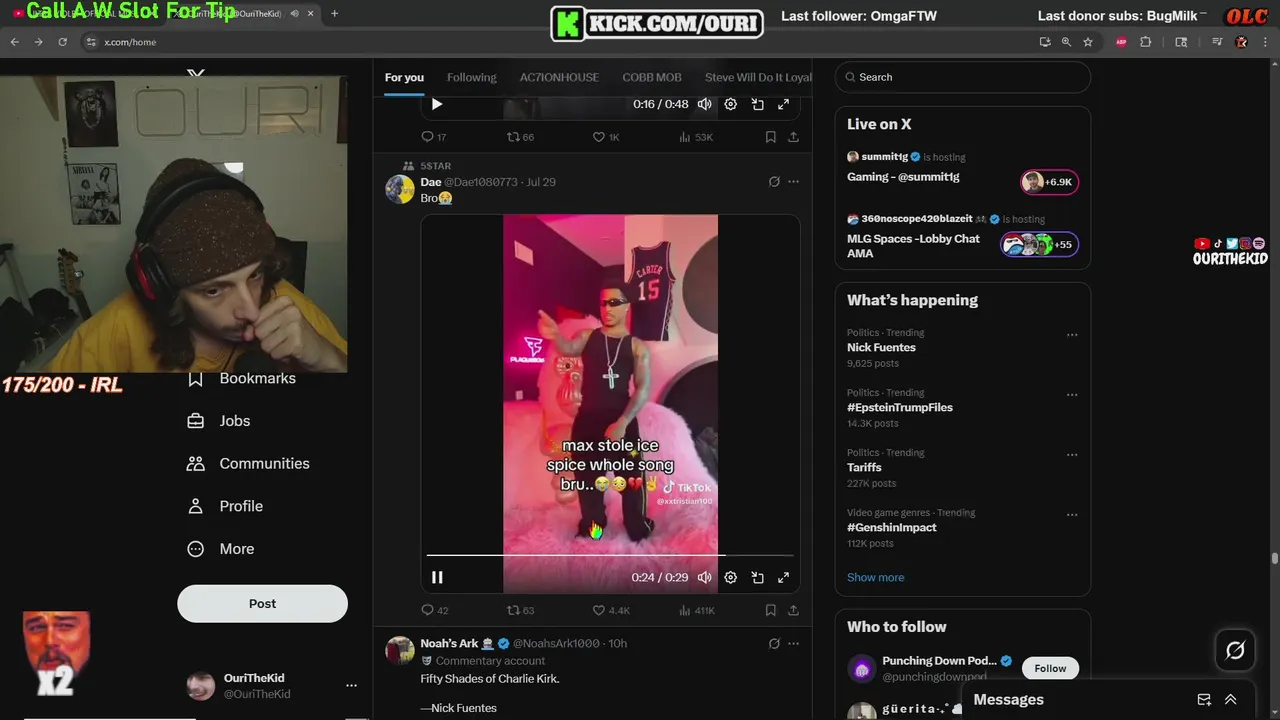The height and width of the screenshot is (720, 1280).
Task: Click Show more under What's happening
Action: 875,577
